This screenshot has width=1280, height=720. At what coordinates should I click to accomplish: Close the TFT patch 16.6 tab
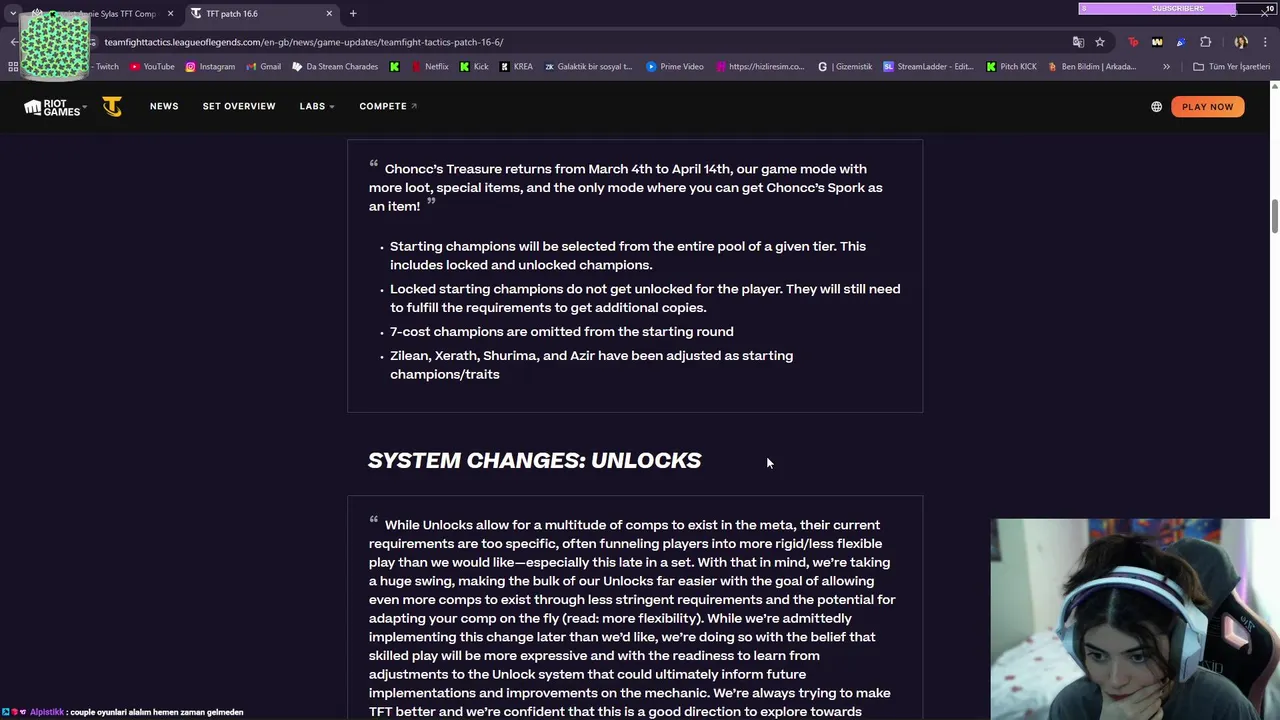pos(329,14)
